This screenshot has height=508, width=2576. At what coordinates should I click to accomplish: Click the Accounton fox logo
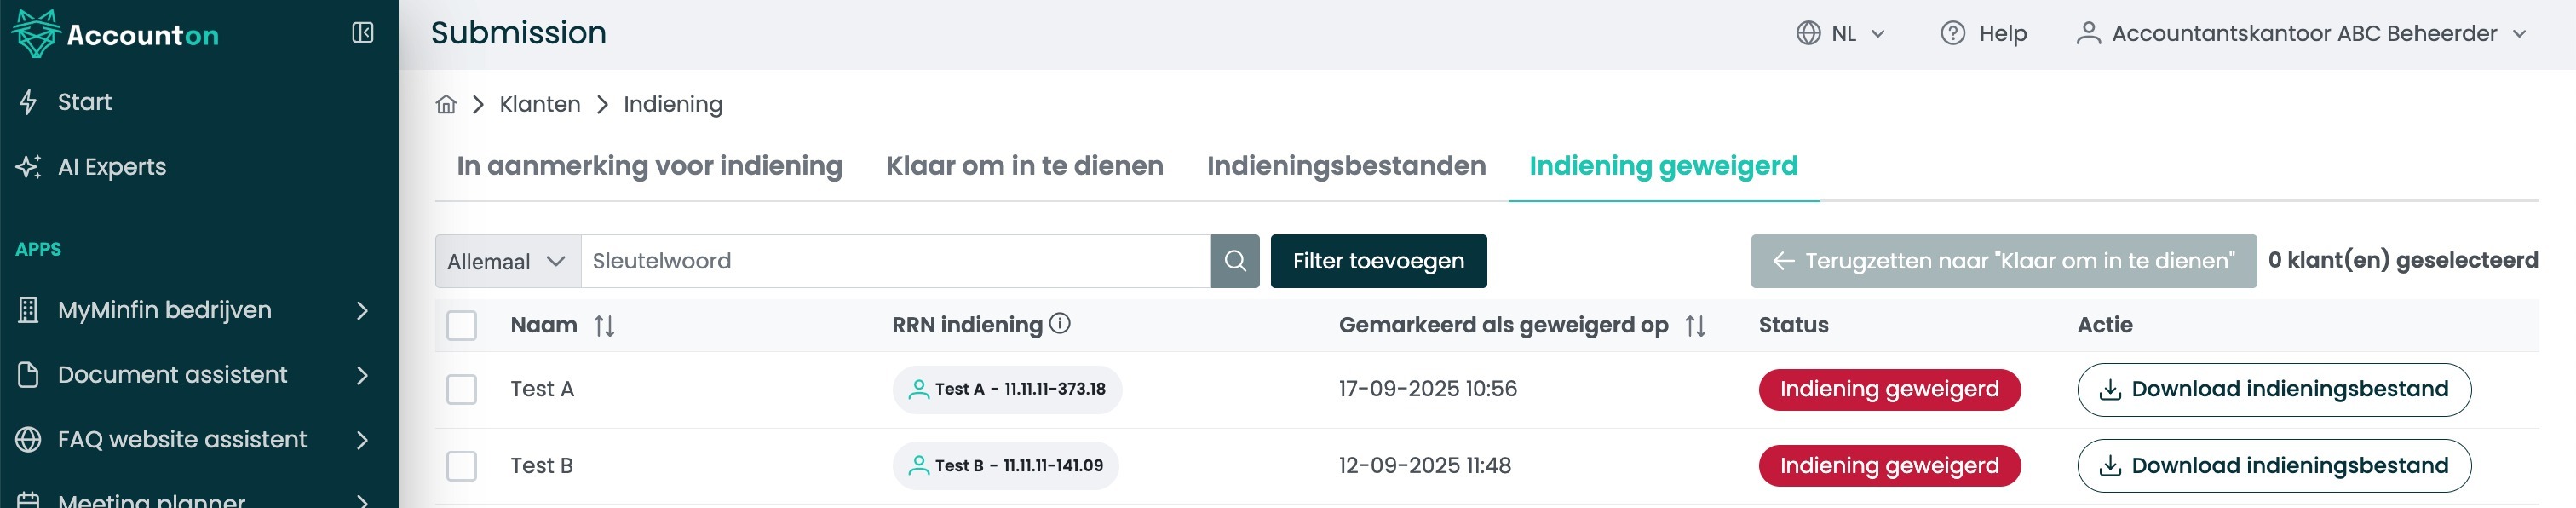(36, 33)
